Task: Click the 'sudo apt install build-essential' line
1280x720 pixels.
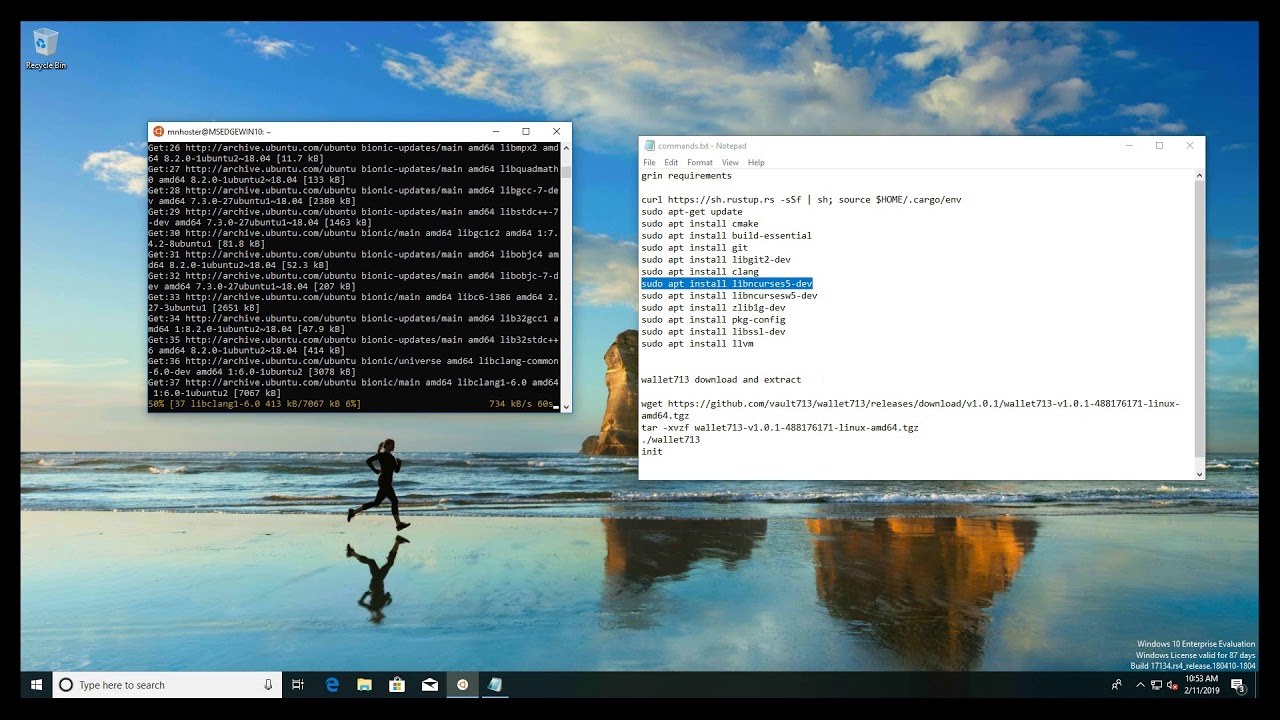Action: pyautogui.click(x=726, y=236)
